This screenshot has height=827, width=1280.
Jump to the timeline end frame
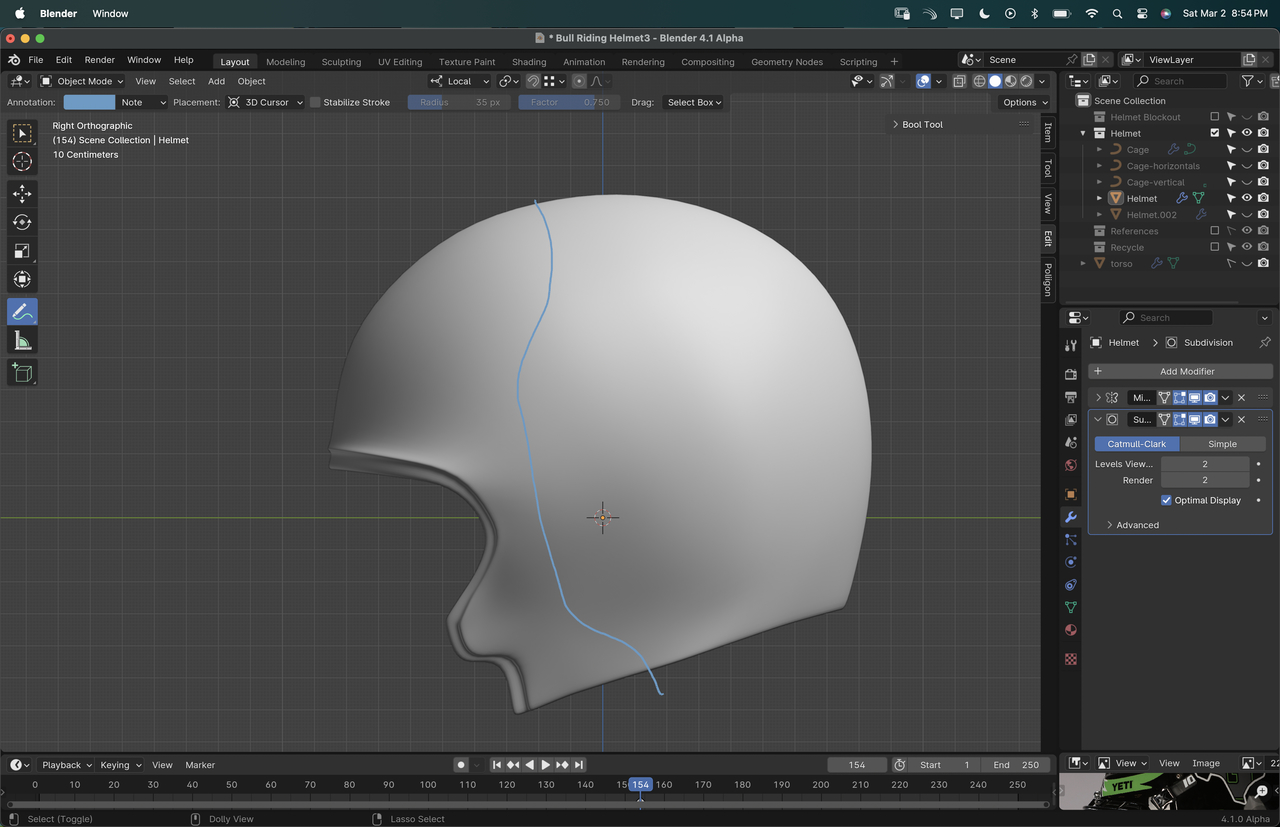tap(579, 765)
